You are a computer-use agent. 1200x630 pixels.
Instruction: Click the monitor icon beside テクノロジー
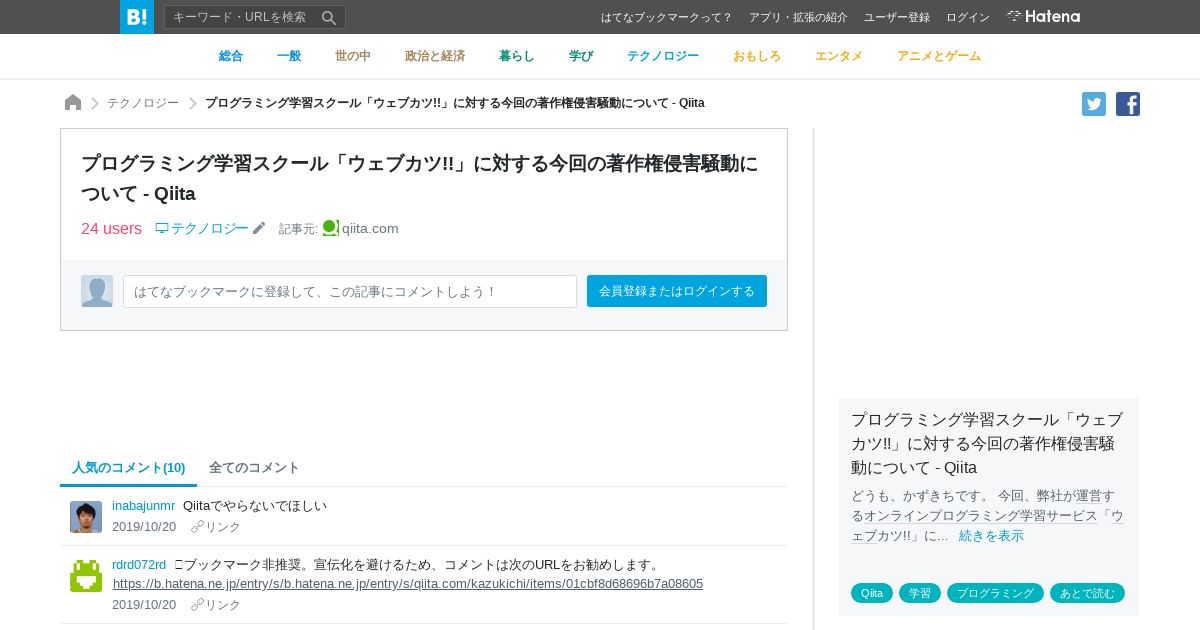pyautogui.click(x=162, y=228)
